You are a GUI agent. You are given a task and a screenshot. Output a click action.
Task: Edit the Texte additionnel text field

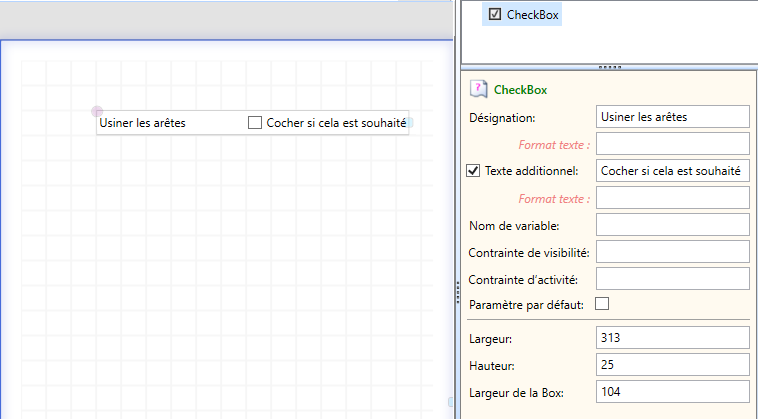tap(672, 171)
